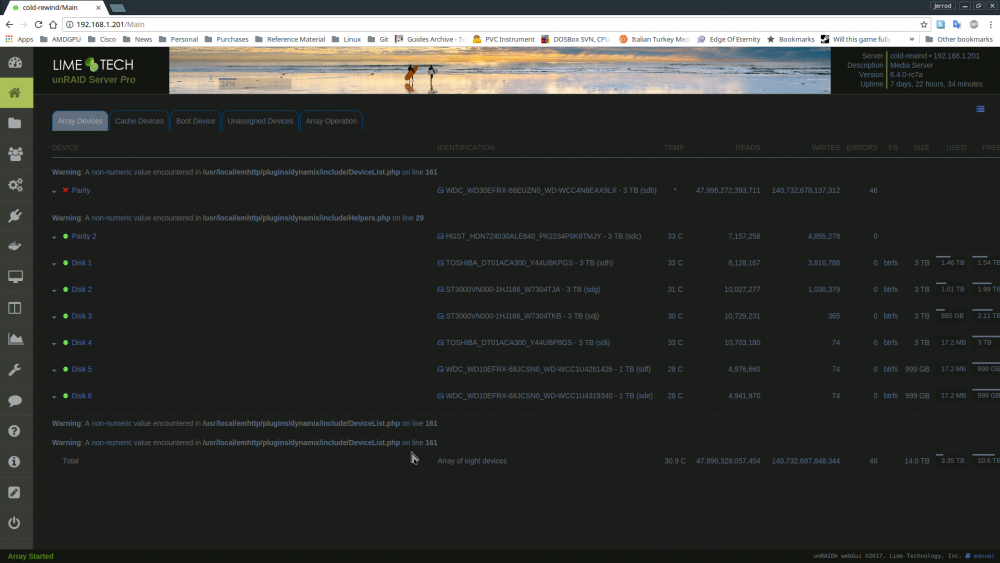Select the Array Devices tab

[x=80, y=121]
